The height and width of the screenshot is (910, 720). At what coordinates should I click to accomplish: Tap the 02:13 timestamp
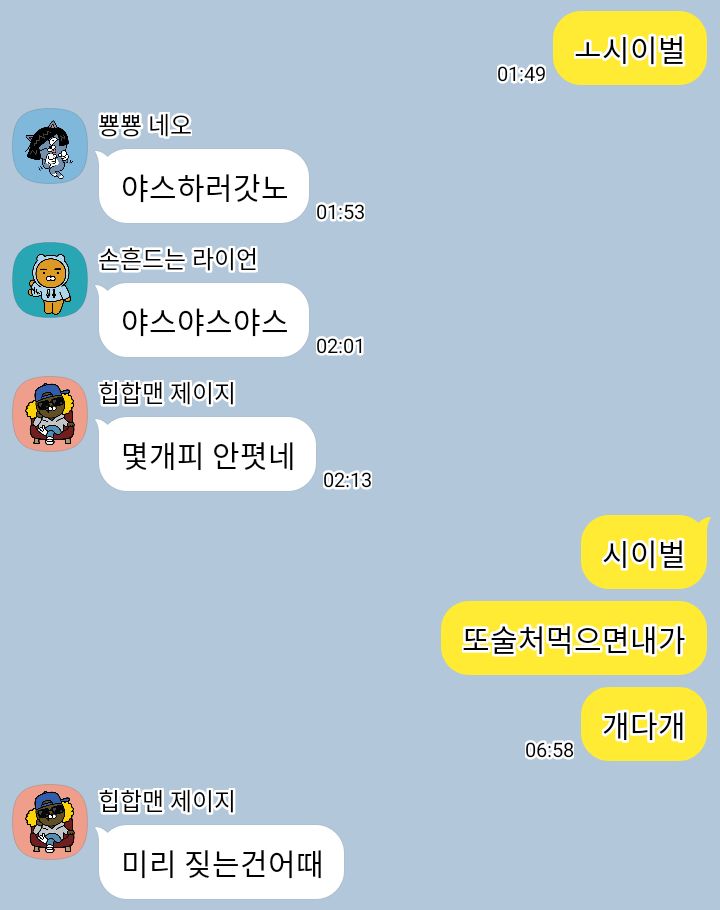[x=347, y=480]
